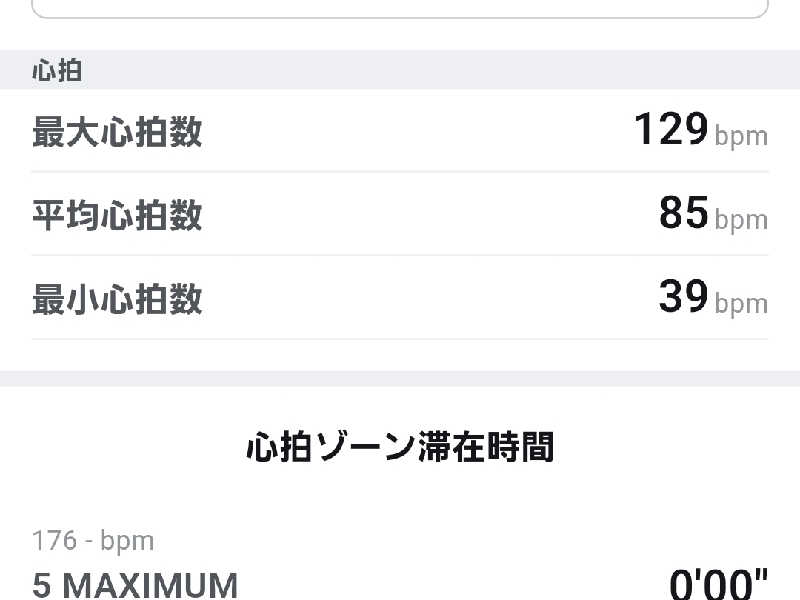Select the 最小心拍数 label
Viewport: 800px width, 600px height.
click(x=117, y=299)
